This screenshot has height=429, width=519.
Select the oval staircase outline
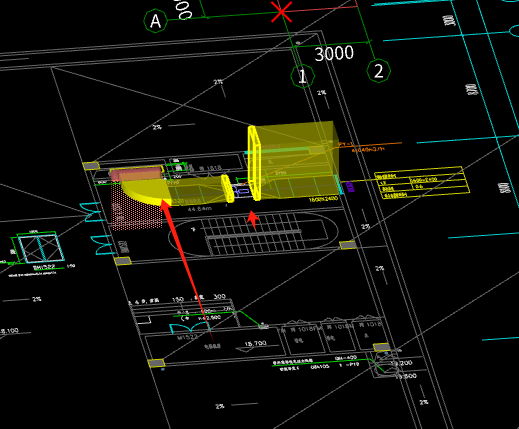click(x=253, y=233)
